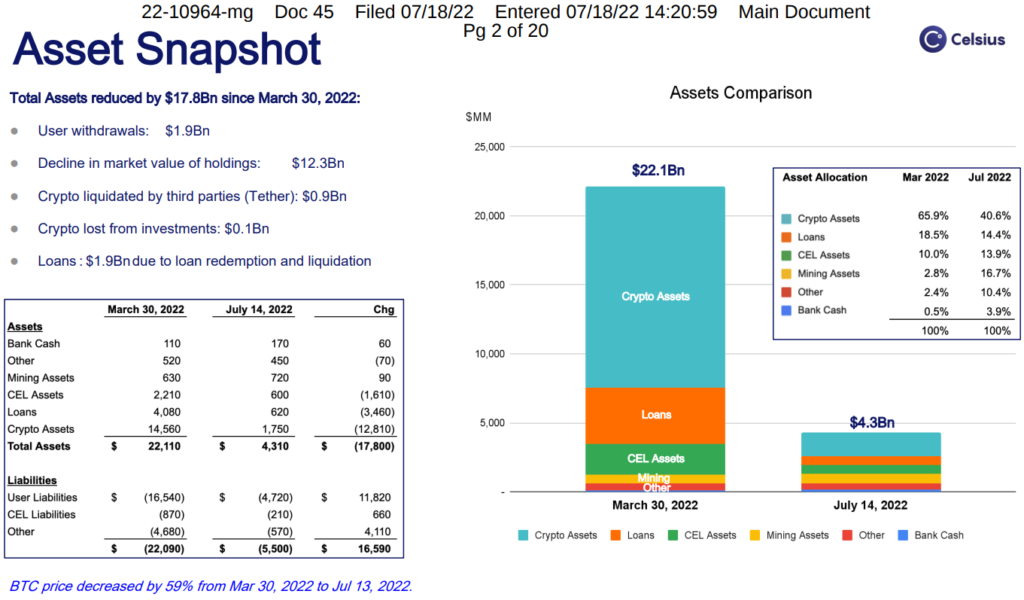Click the Celsius logo icon
Image resolution: width=1024 pixels, height=600 pixels.
point(933,40)
